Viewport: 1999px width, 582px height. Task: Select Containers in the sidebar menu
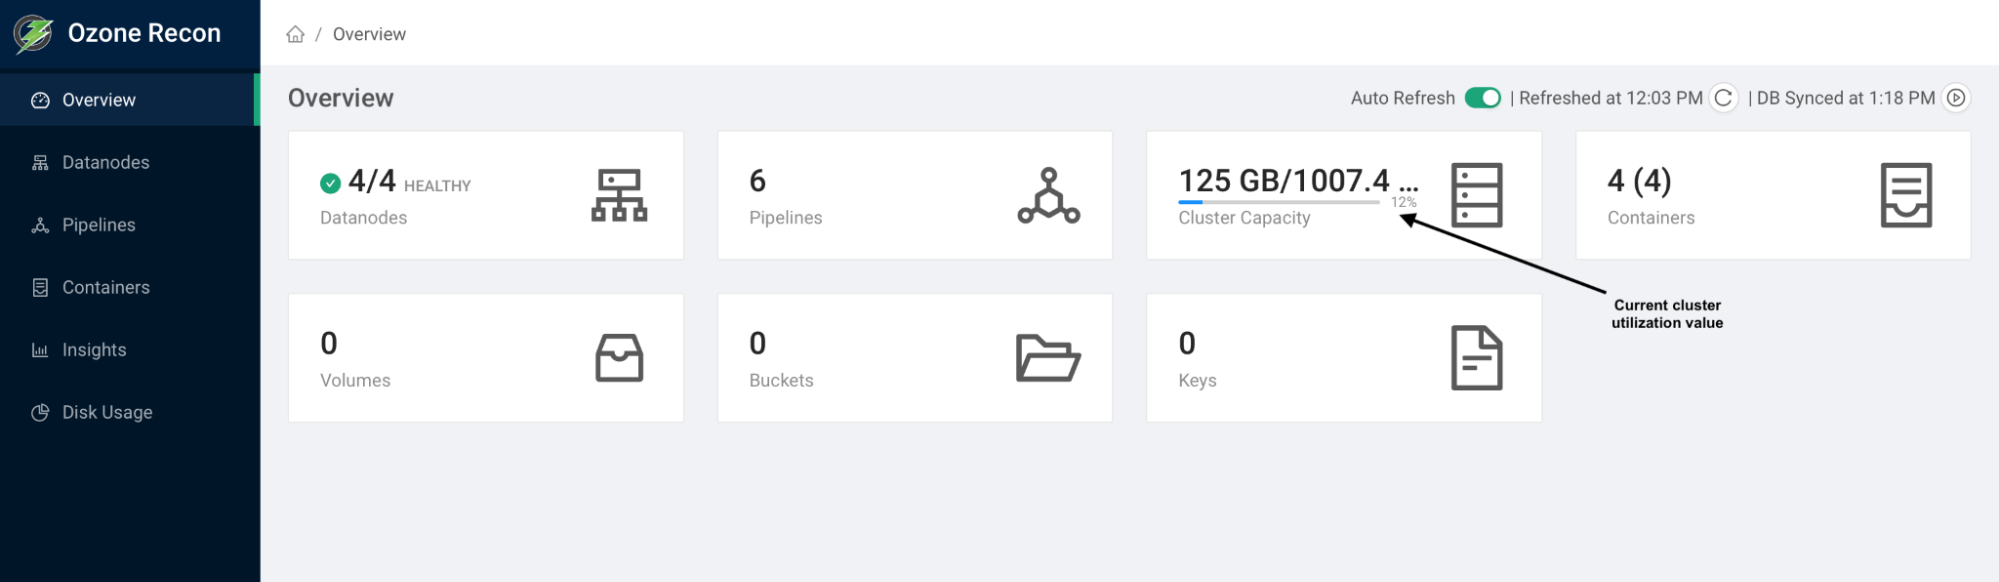(105, 288)
